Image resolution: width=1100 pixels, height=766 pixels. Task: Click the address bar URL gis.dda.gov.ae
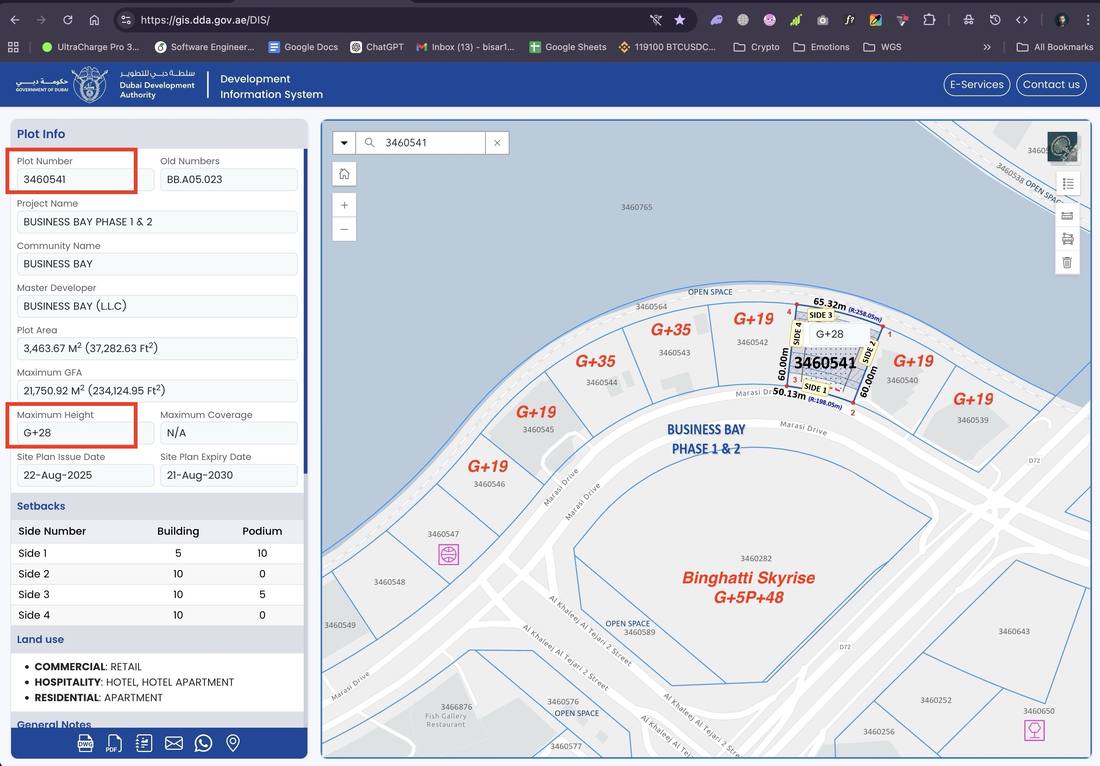(x=205, y=20)
